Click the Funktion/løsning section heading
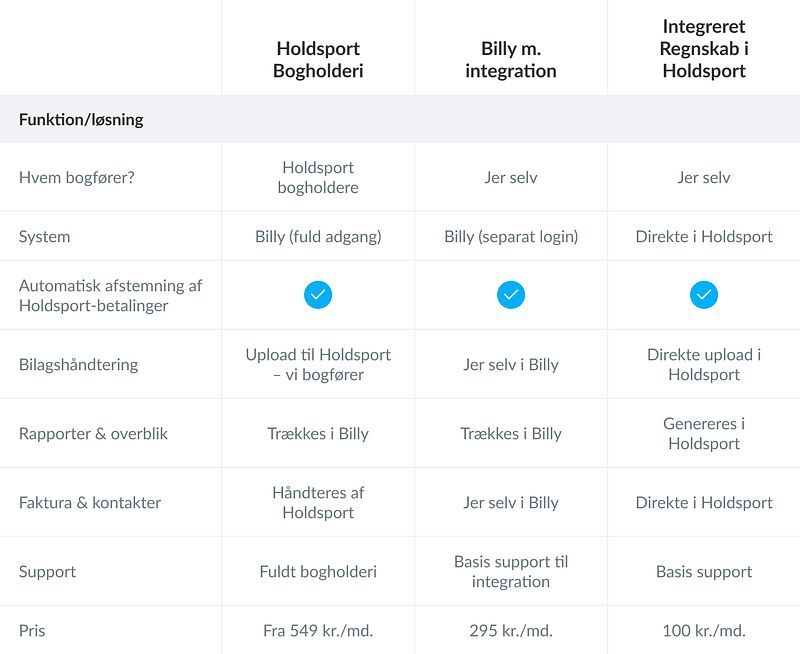This screenshot has height=654, width=800. [81, 120]
